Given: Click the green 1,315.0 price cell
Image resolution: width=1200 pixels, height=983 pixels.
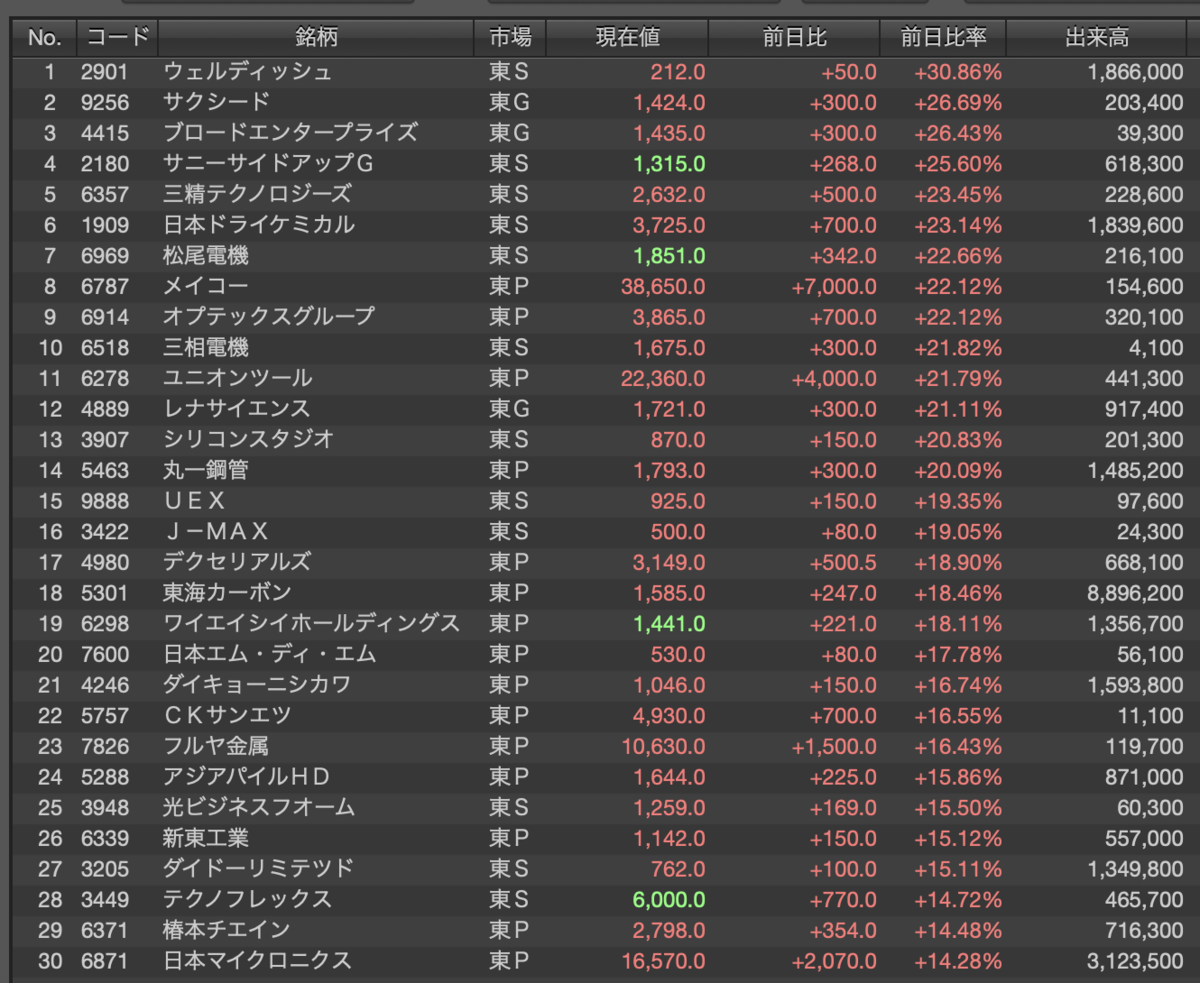Looking at the screenshot, I should coord(669,163).
